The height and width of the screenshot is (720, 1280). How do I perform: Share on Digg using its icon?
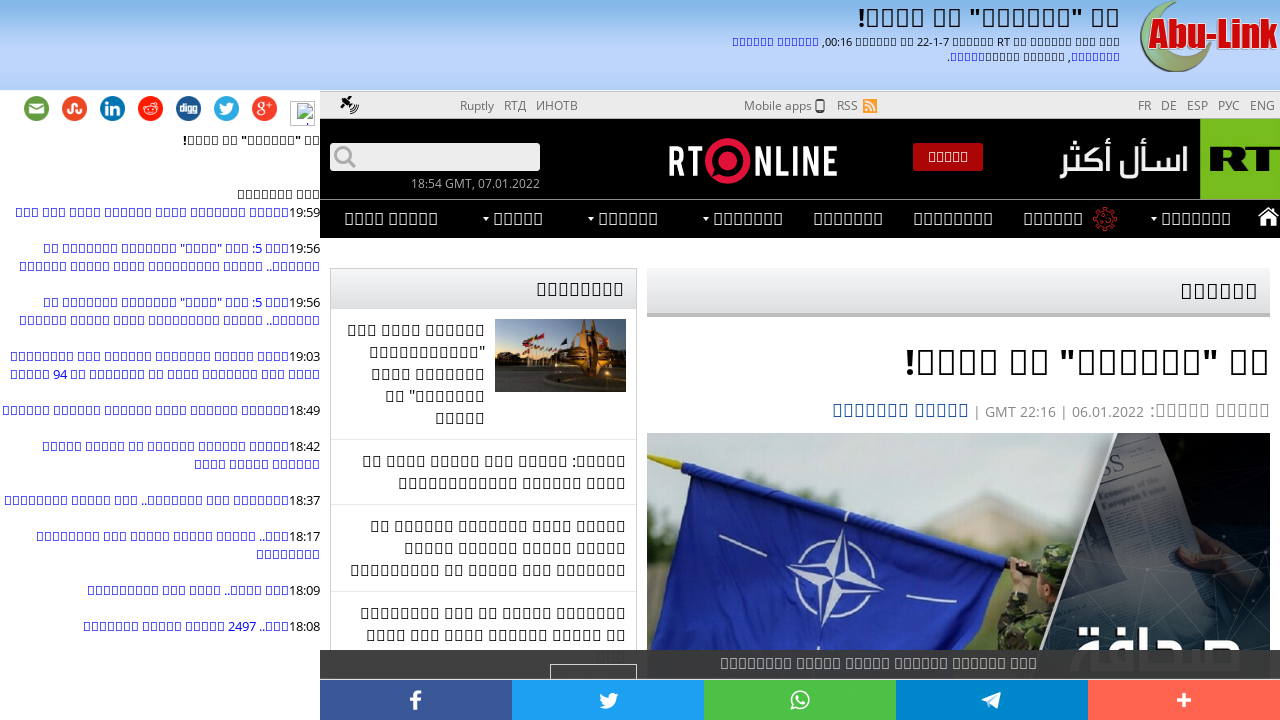click(189, 109)
